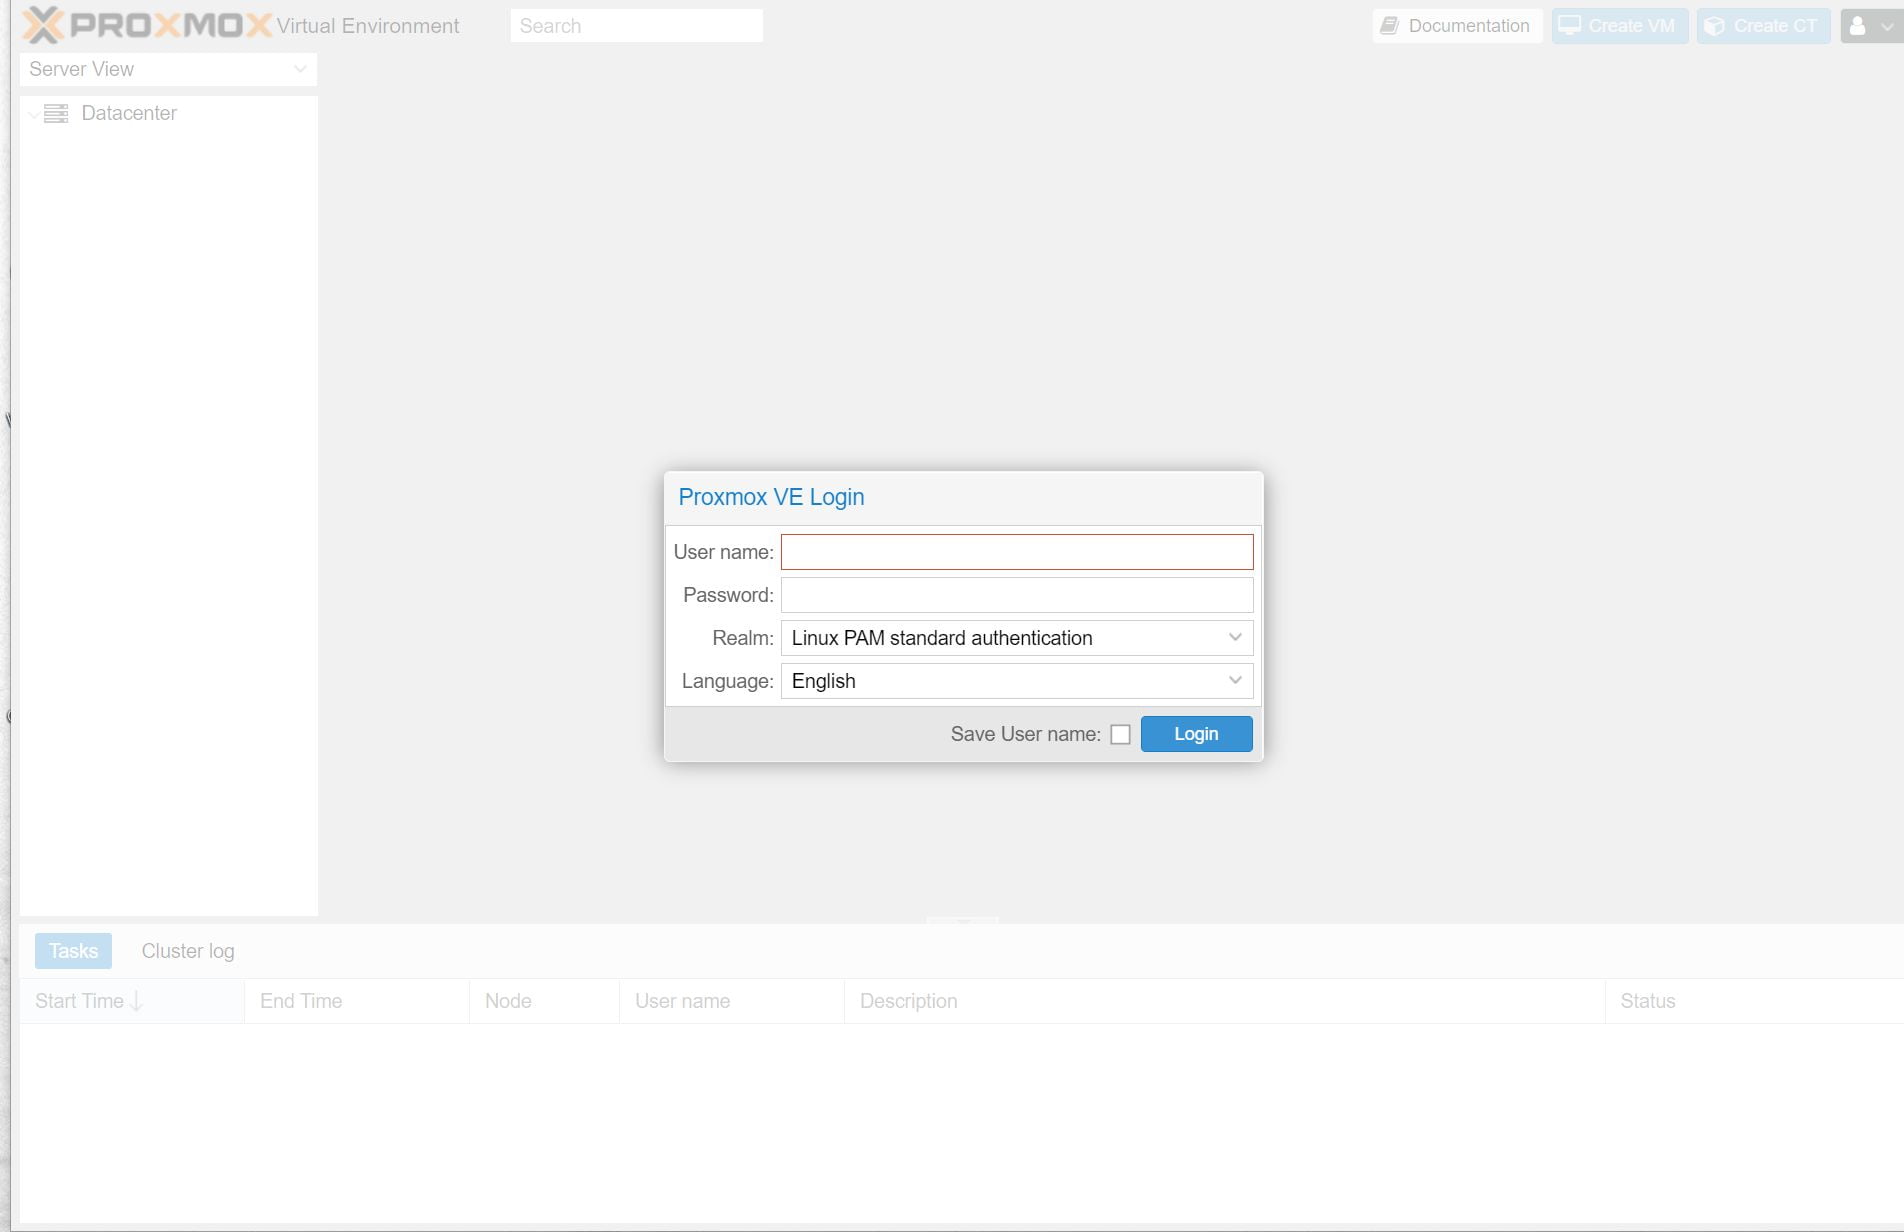Expand the Server View selector
1904x1232 pixels.
tap(299, 69)
